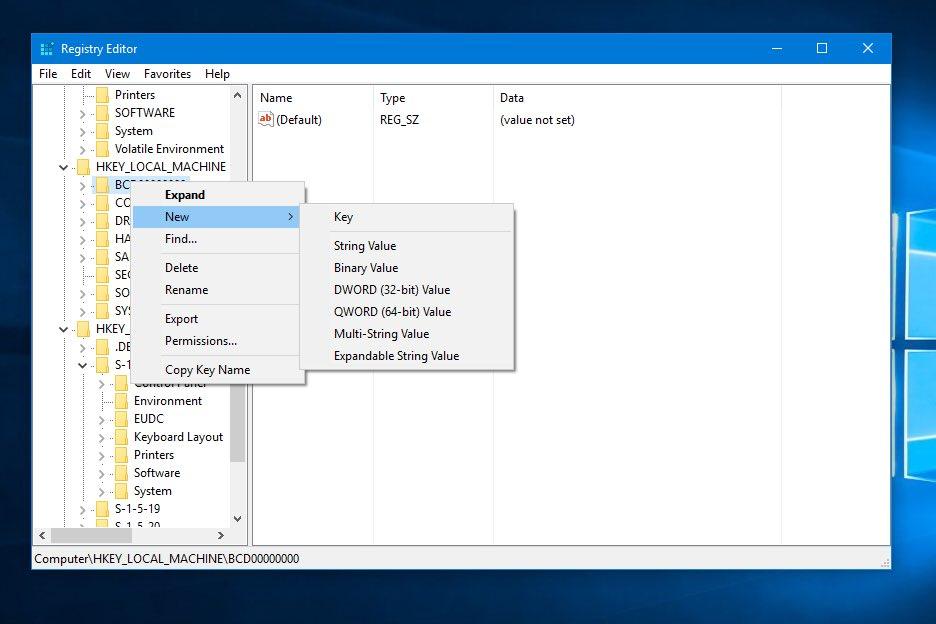Expand the S-1-5-19 key
The height and width of the screenshot is (624, 936).
[x=82, y=509]
